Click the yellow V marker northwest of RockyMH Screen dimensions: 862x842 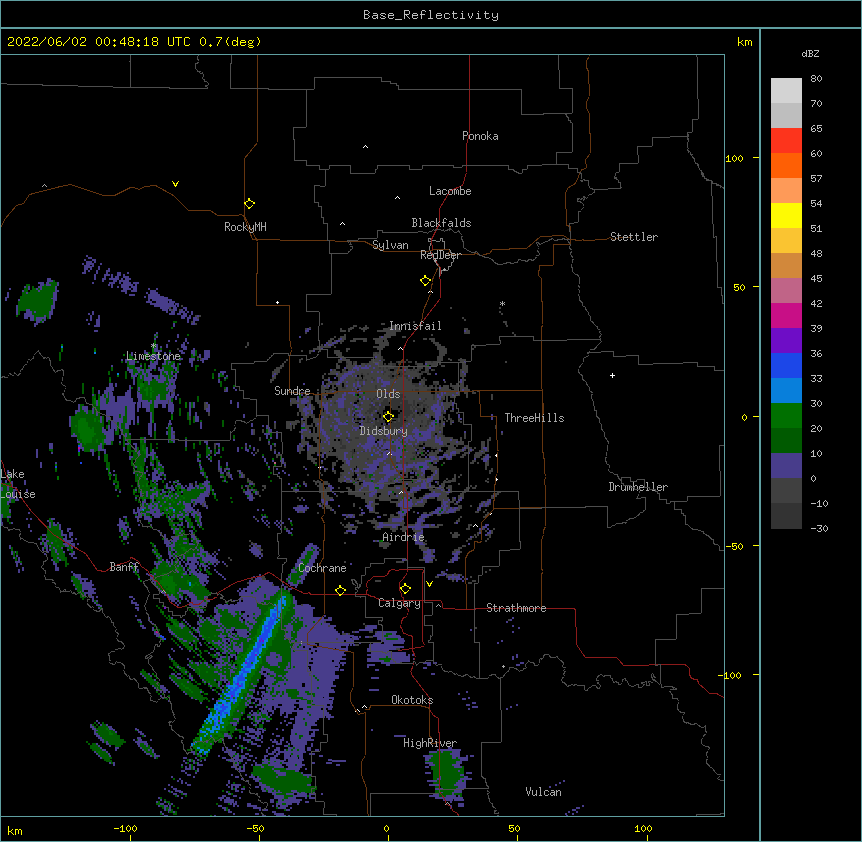click(x=175, y=184)
